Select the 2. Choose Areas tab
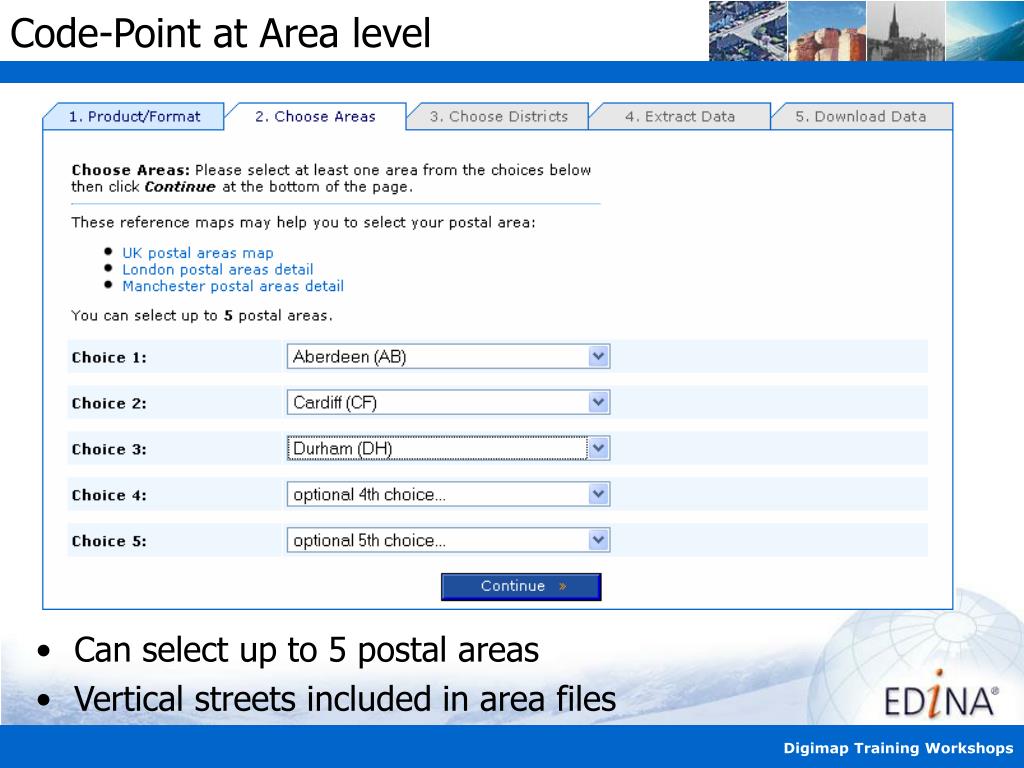Image resolution: width=1024 pixels, height=768 pixels. tap(315, 117)
